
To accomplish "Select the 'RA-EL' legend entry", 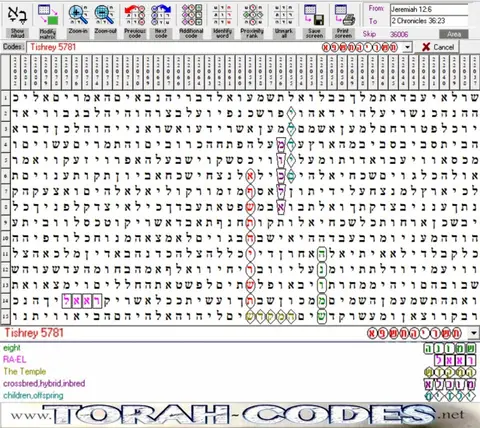I will click(x=14, y=360).
